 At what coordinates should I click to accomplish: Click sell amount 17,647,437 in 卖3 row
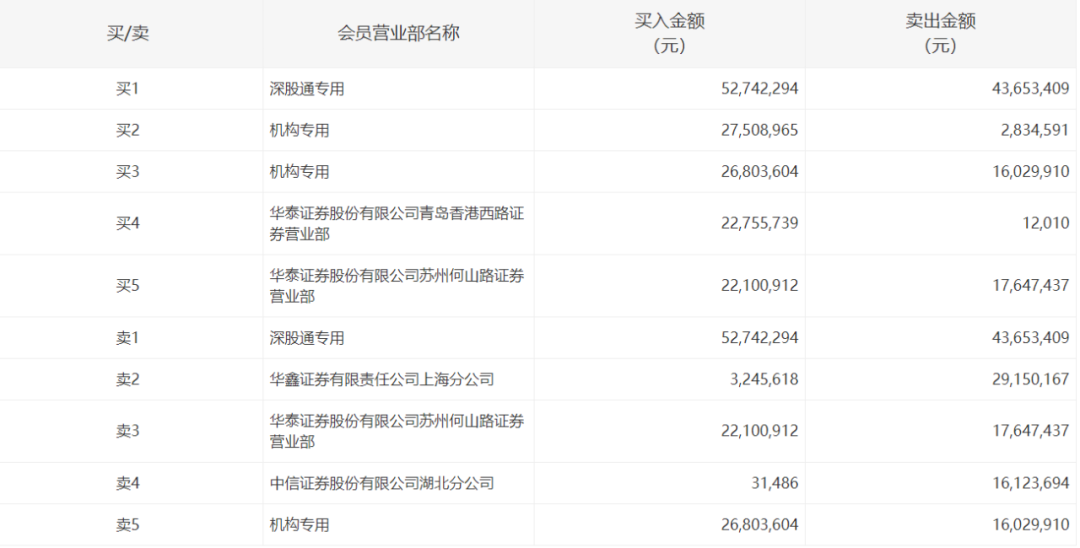1031,431
